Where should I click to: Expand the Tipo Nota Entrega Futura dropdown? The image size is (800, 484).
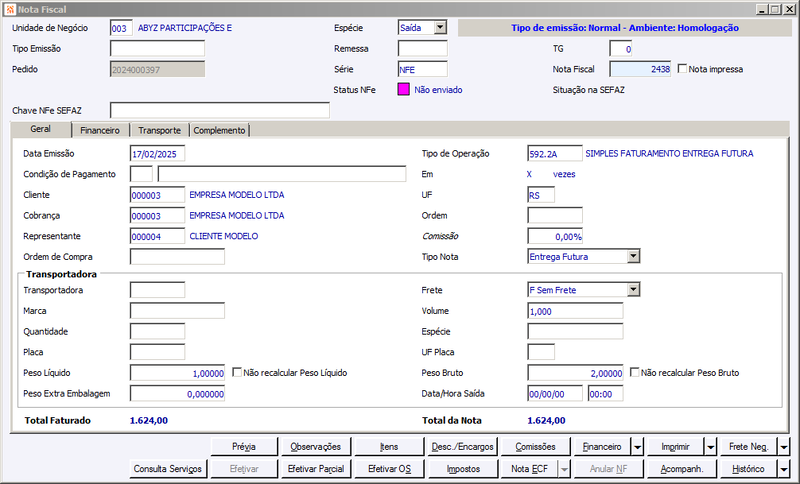coord(633,256)
